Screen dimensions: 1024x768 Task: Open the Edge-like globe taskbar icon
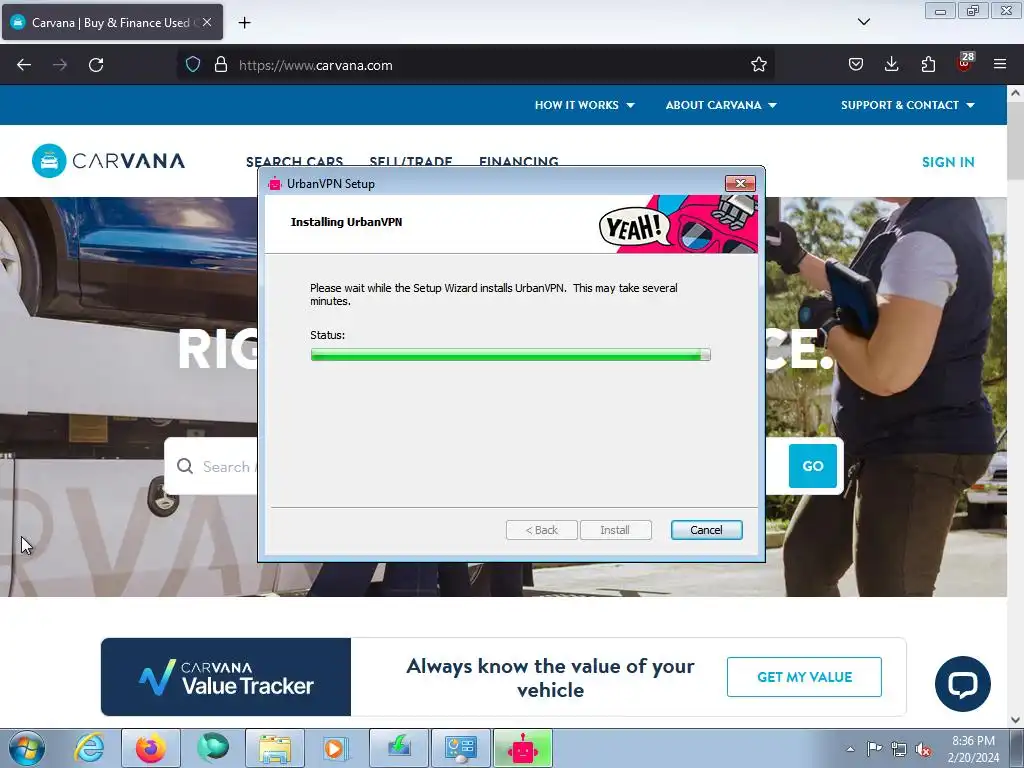pyautogui.click(x=213, y=748)
